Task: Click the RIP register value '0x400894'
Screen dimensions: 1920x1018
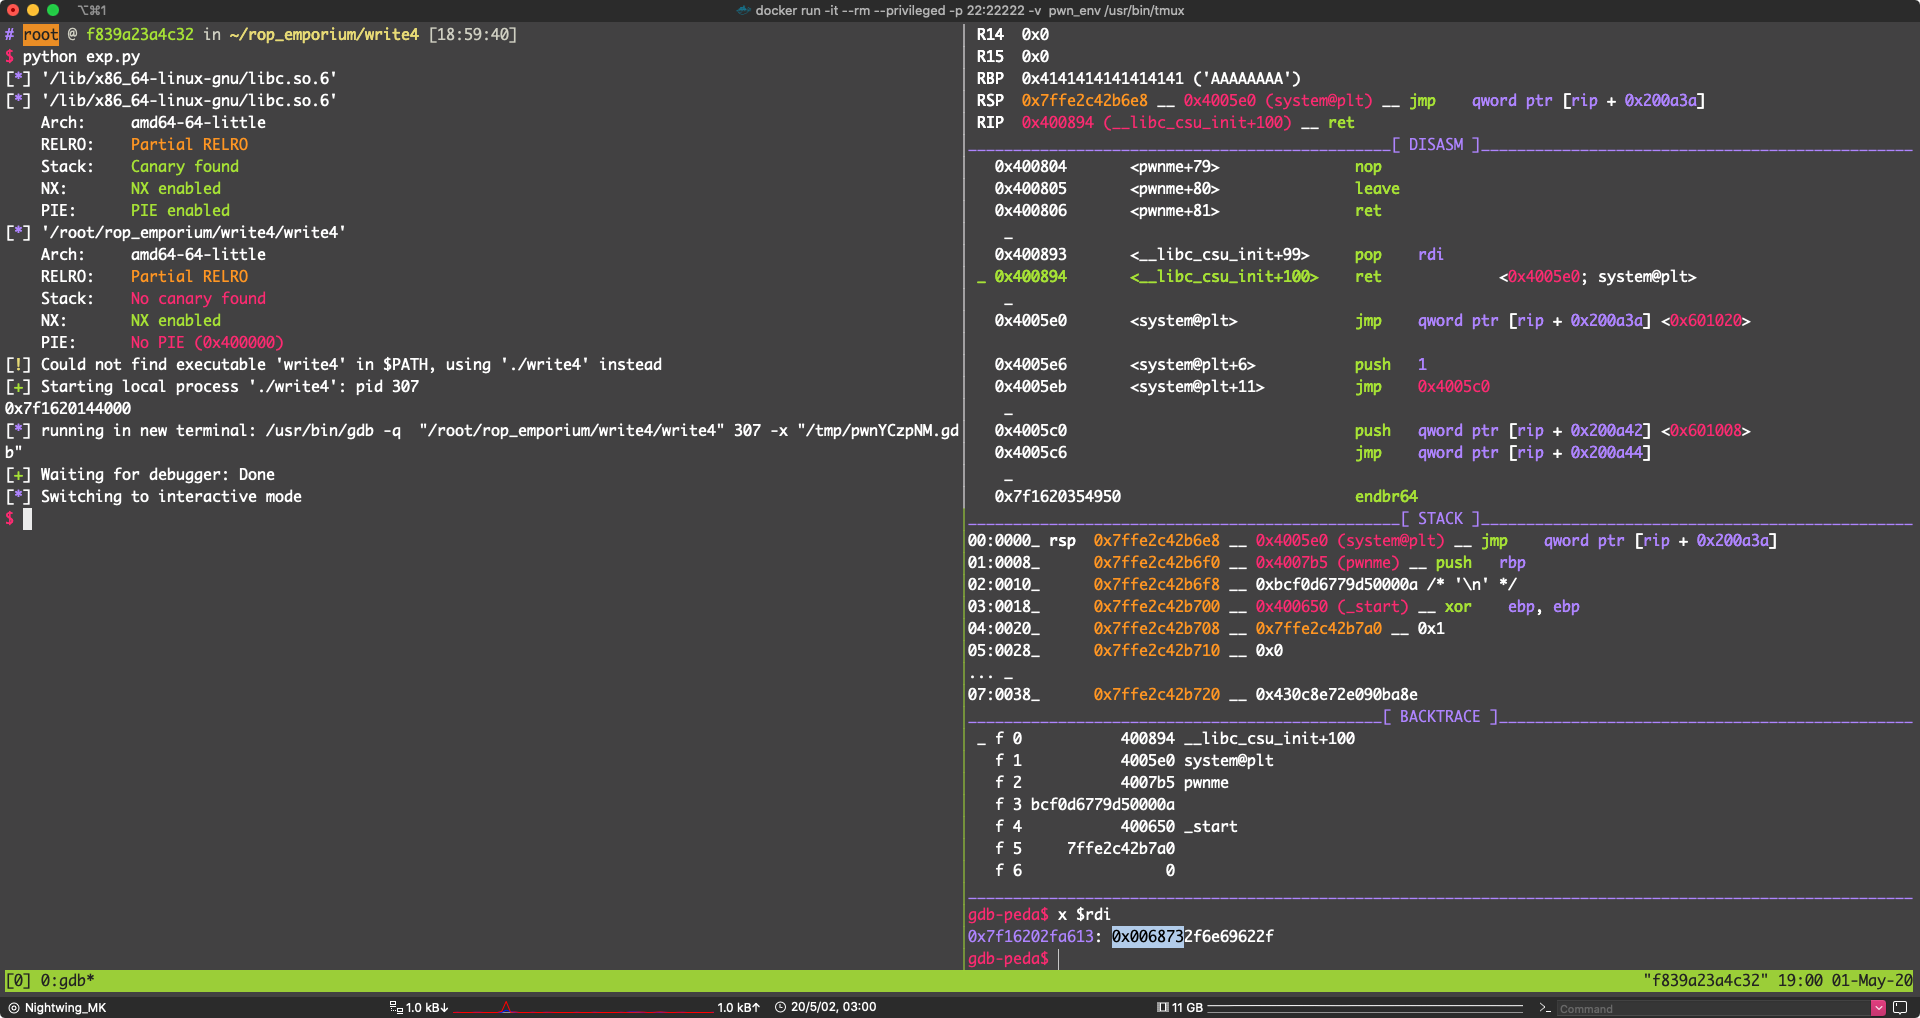Action: point(1057,122)
